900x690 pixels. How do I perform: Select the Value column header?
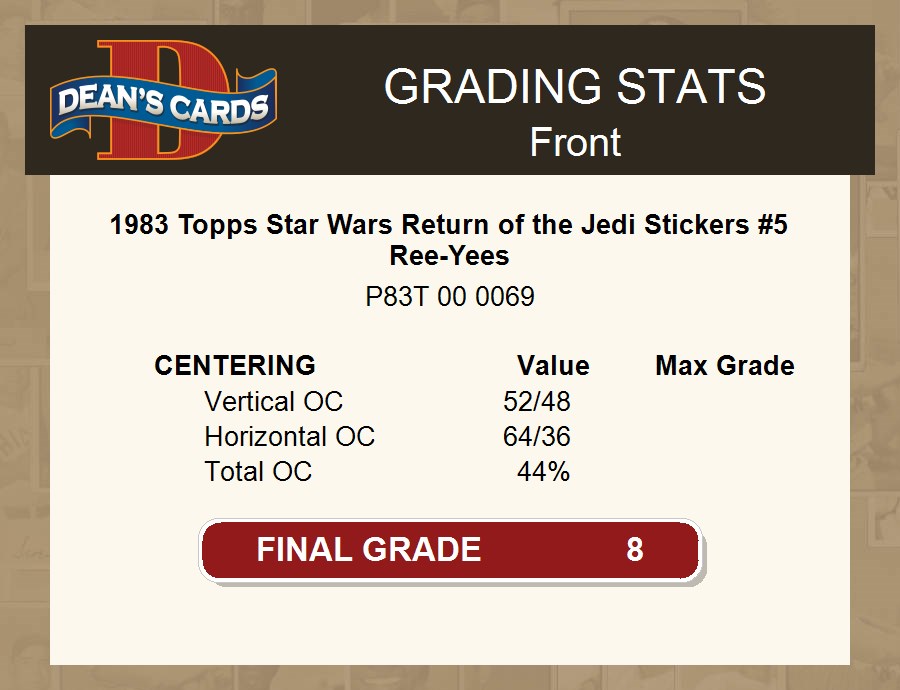(x=553, y=365)
